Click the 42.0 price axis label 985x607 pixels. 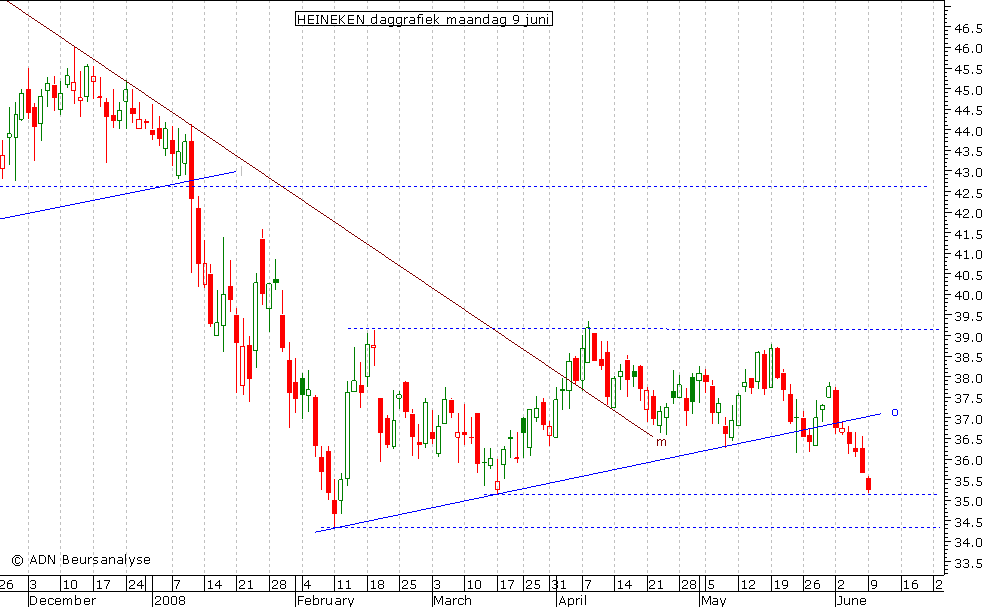click(x=968, y=214)
